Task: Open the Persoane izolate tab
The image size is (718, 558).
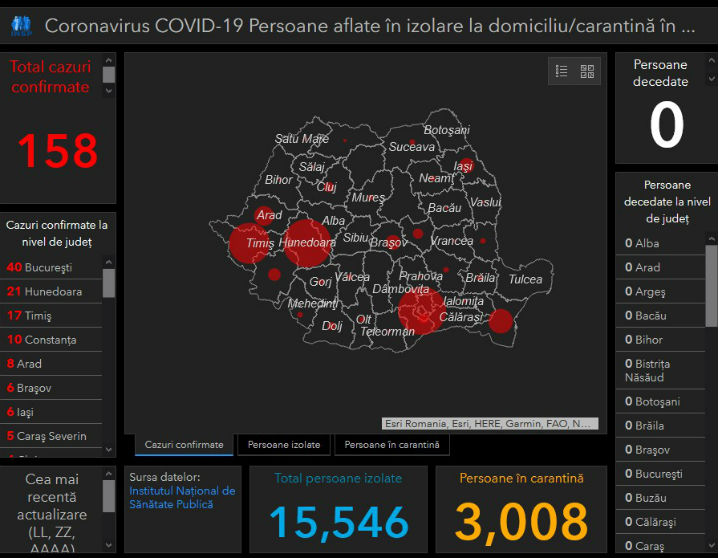Action: pyautogui.click(x=284, y=444)
